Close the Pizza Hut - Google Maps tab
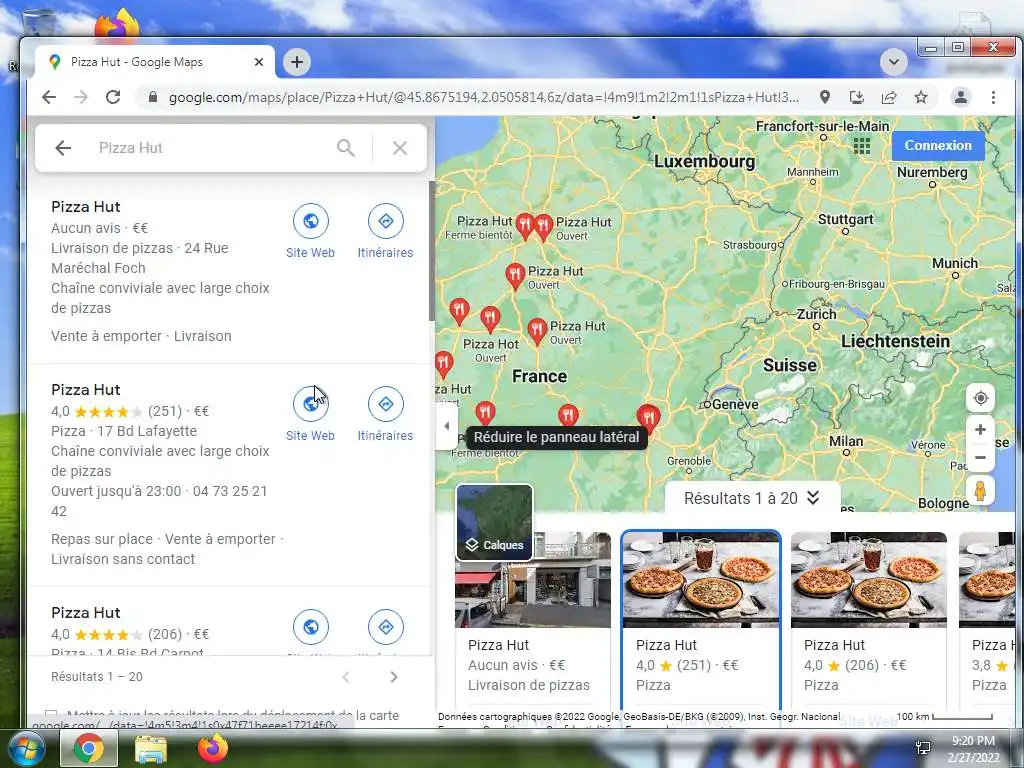The width and height of the screenshot is (1024, 768). 259,62
